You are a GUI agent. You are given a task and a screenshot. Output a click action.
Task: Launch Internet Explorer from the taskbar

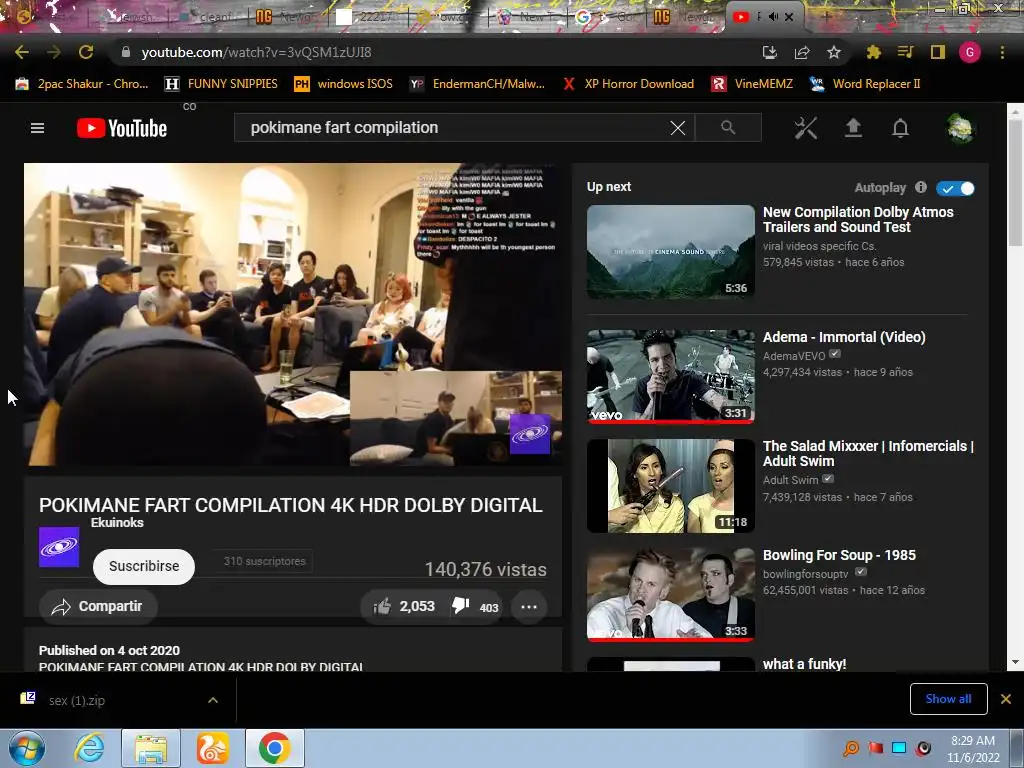pos(89,748)
